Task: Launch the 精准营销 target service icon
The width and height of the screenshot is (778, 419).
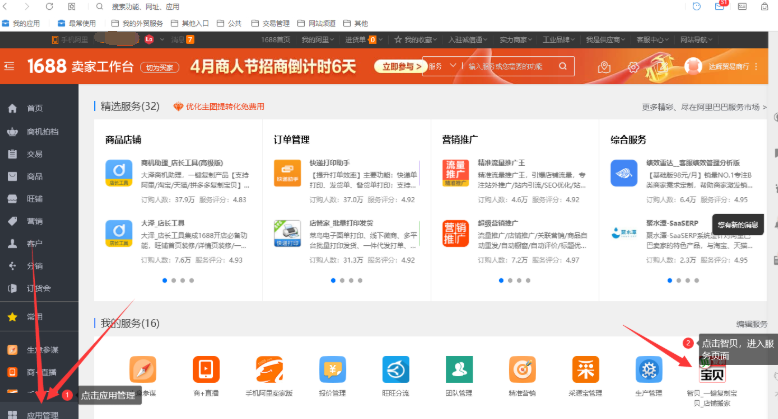Action: pos(522,369)
